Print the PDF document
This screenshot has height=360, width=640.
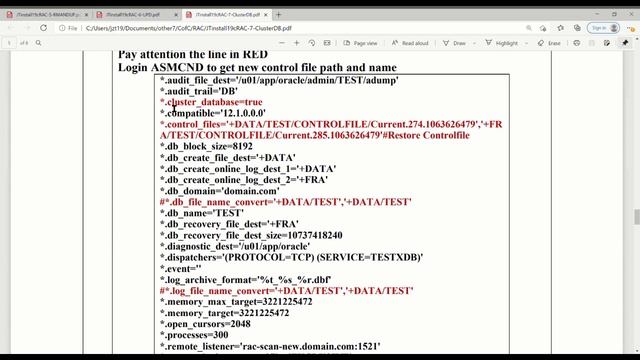(x=576, y=43)
